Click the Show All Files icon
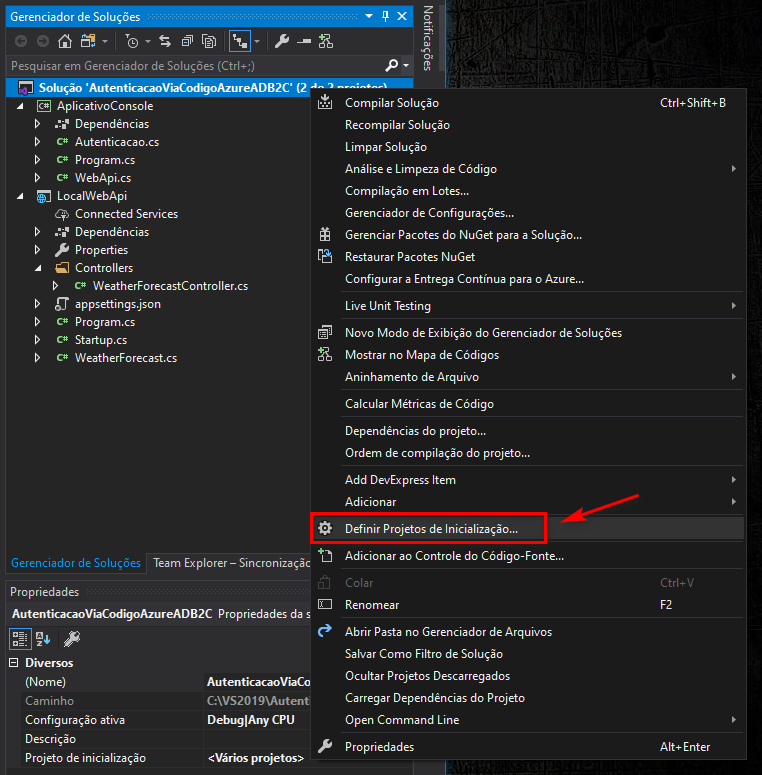This screenshot has width=762, height=775. [x=209, y=41]
